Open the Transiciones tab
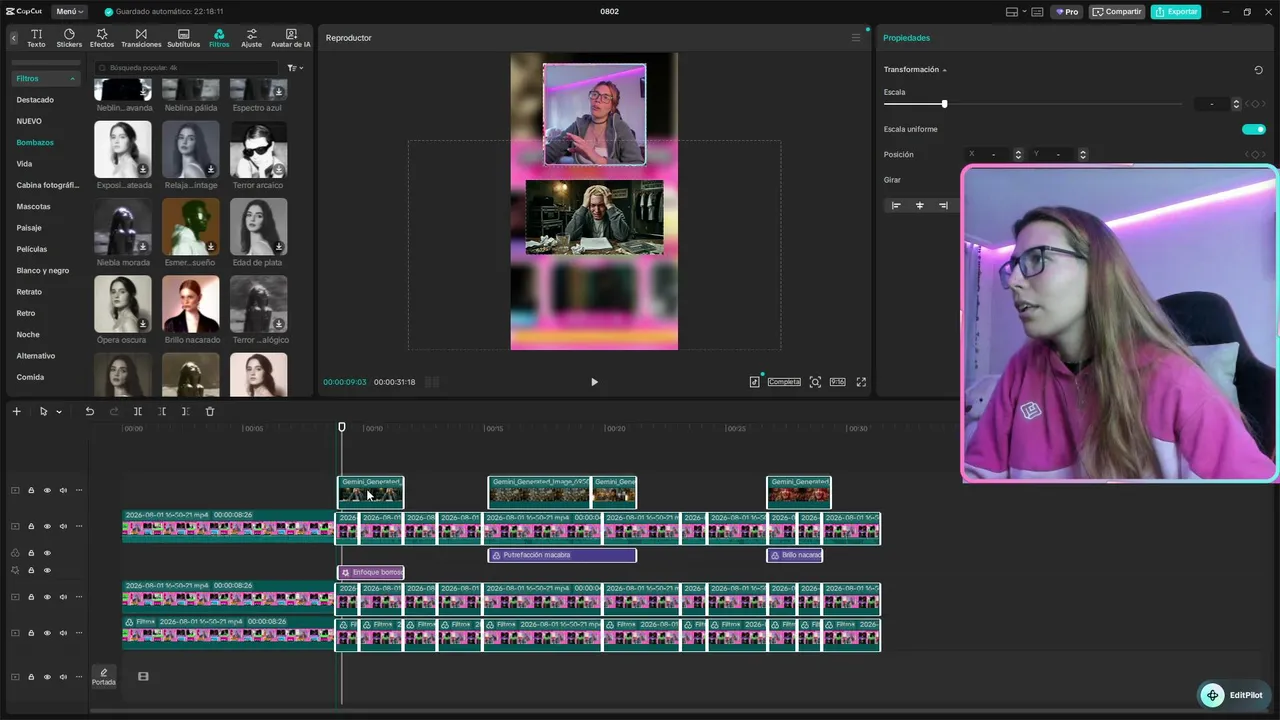The image size is (1280, 720). point(141,38)
